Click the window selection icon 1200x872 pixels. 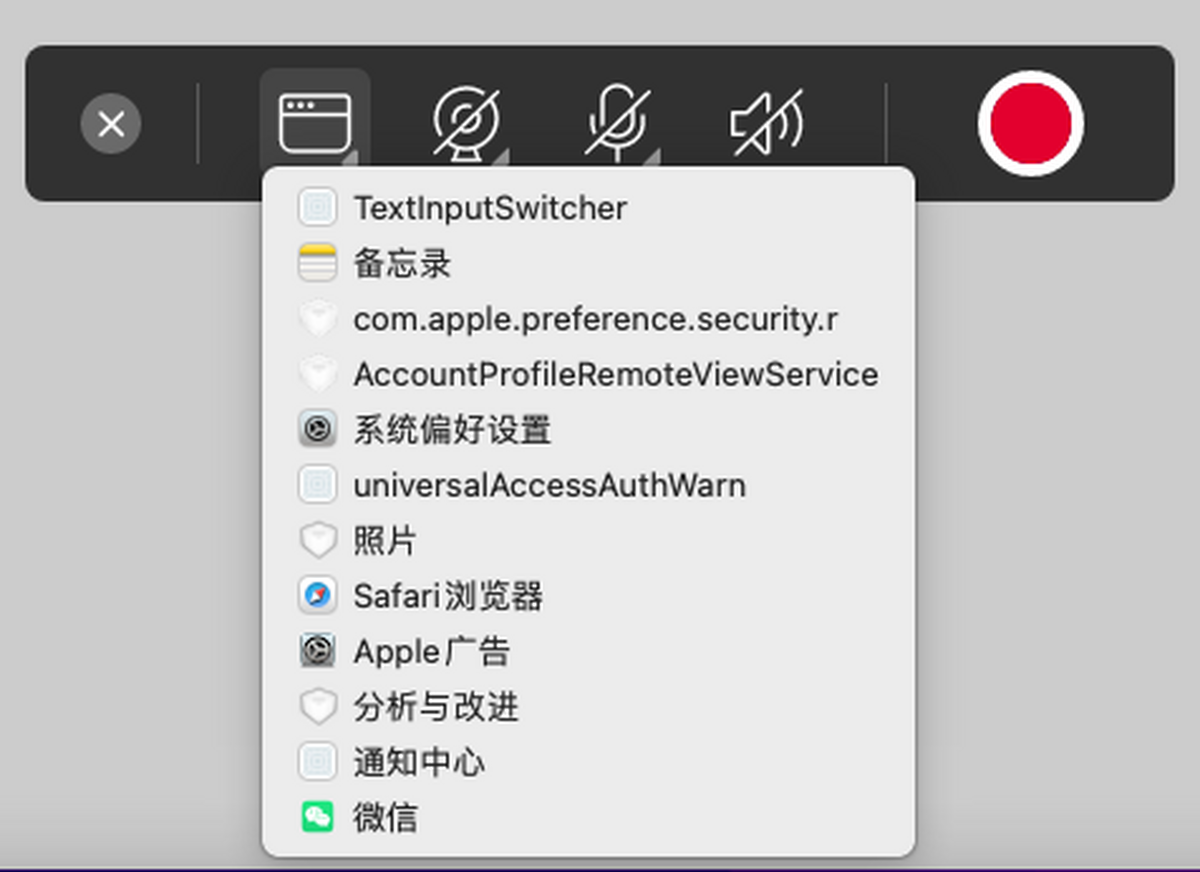point(314,123)
